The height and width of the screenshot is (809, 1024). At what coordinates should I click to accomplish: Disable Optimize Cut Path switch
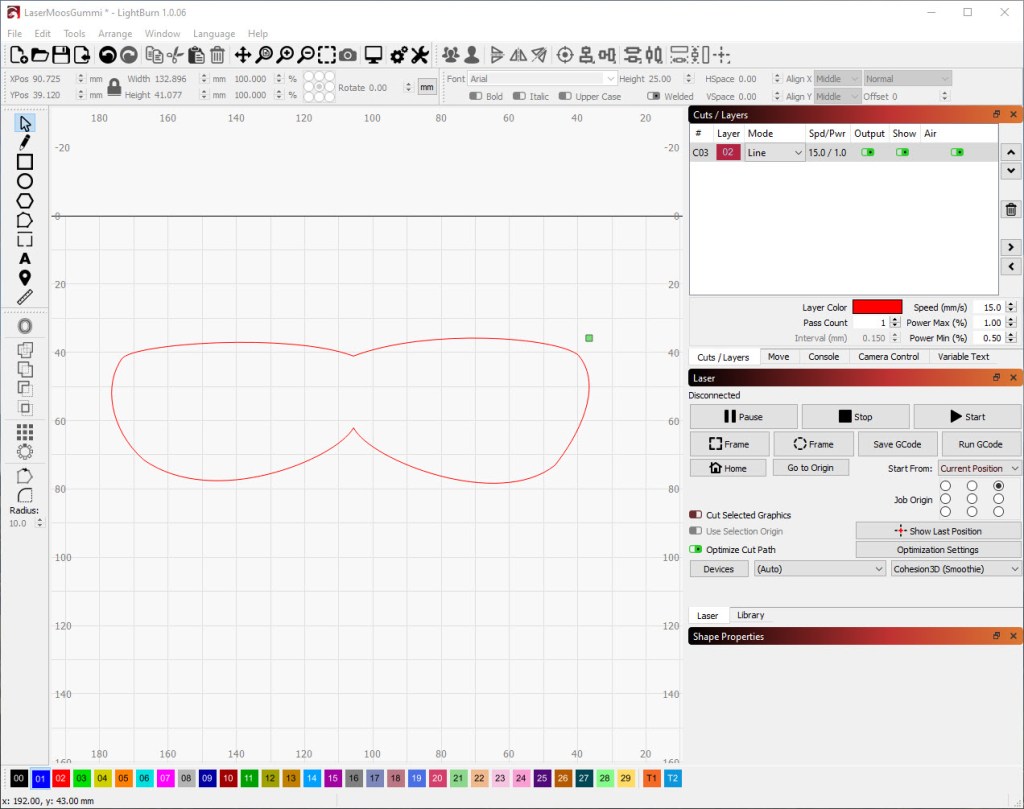[x=696, y=550]
